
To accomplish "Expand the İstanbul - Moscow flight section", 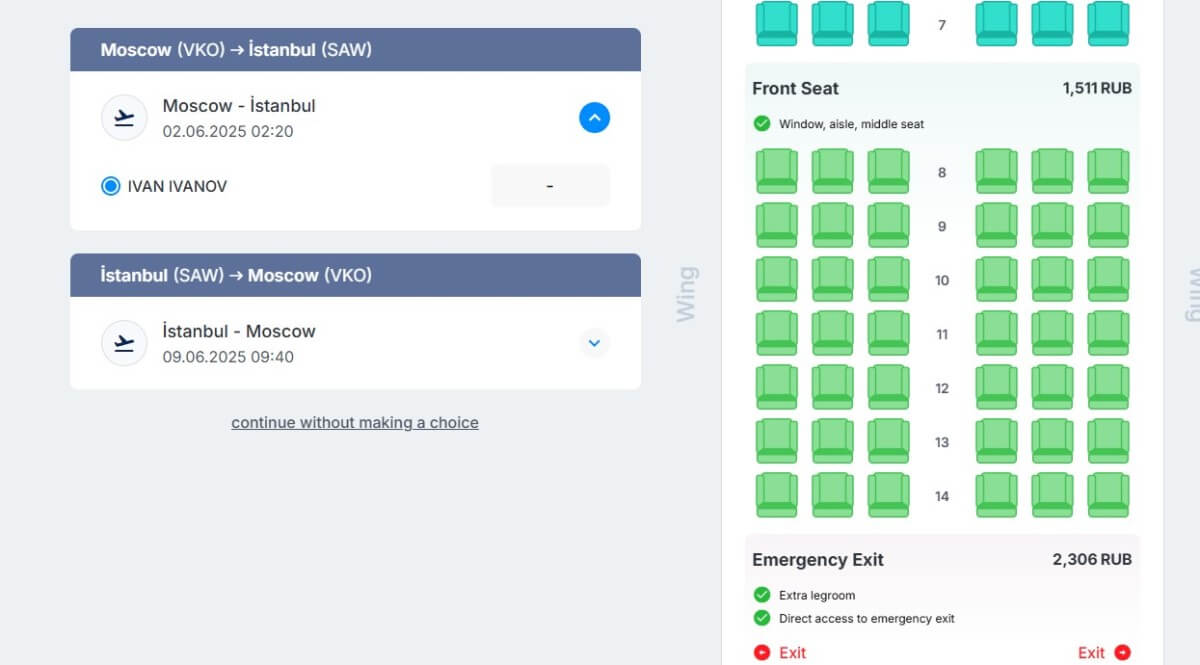I will click(594, 343).
